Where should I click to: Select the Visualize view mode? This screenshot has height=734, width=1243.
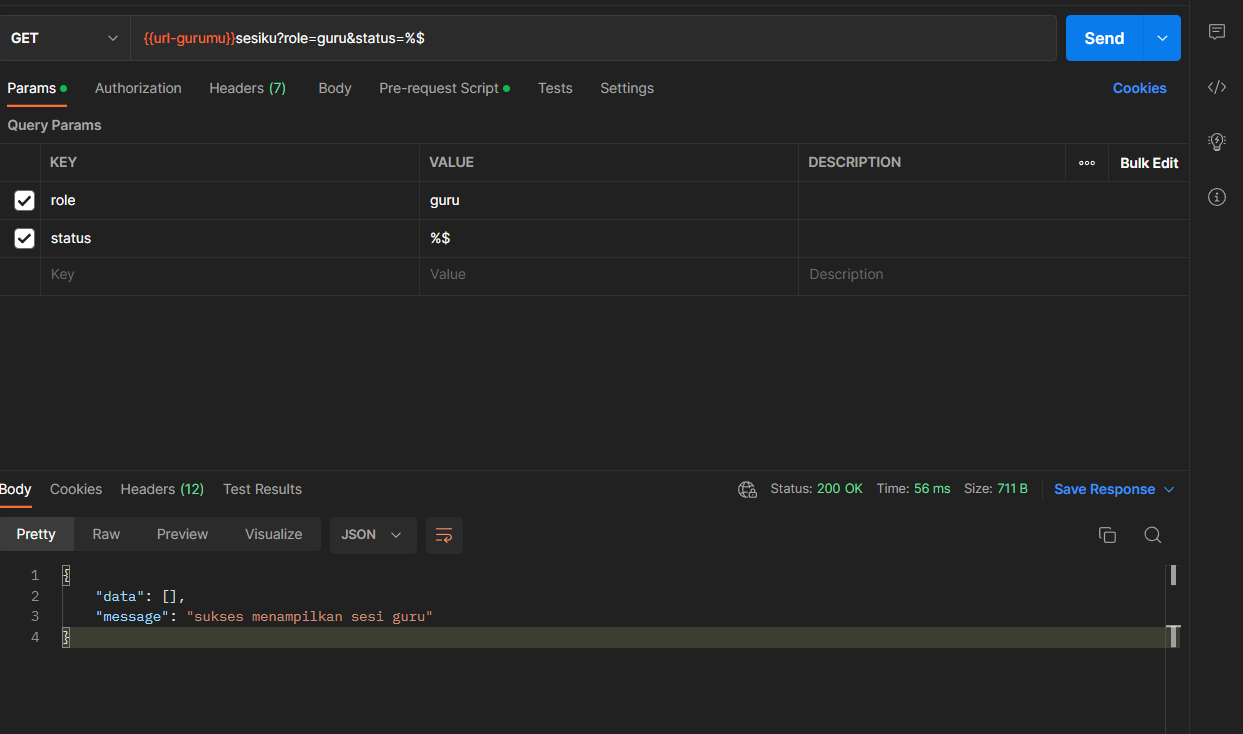273,535
